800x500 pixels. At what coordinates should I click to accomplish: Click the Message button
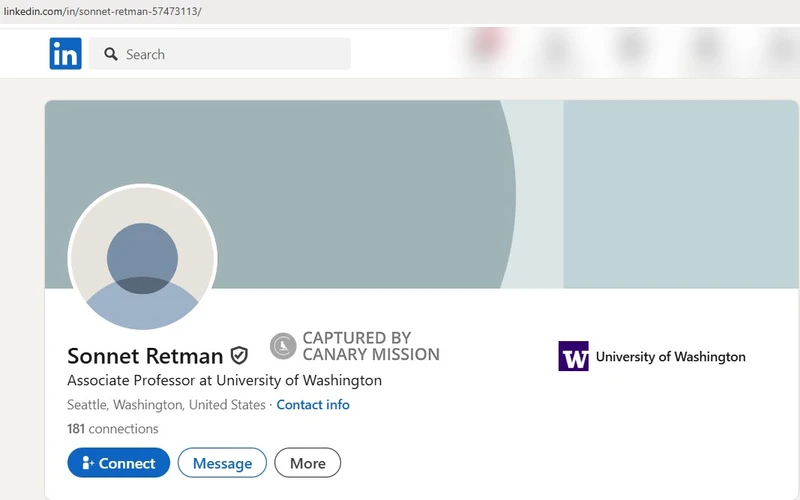[222, 463]
